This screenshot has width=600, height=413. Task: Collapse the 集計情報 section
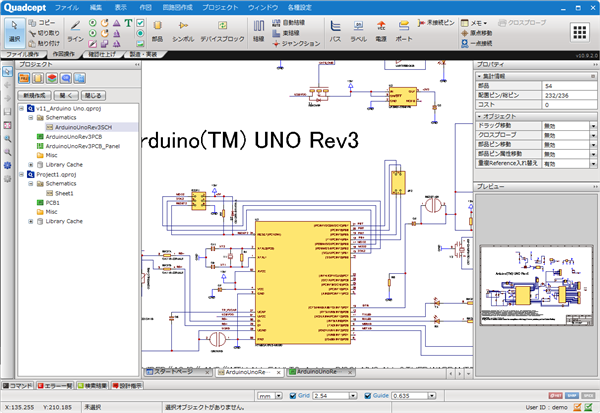point(479,76)
